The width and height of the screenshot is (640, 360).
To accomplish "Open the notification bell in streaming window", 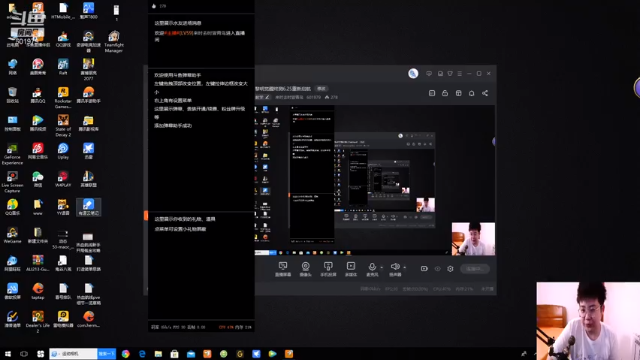I will click(471, 93).
